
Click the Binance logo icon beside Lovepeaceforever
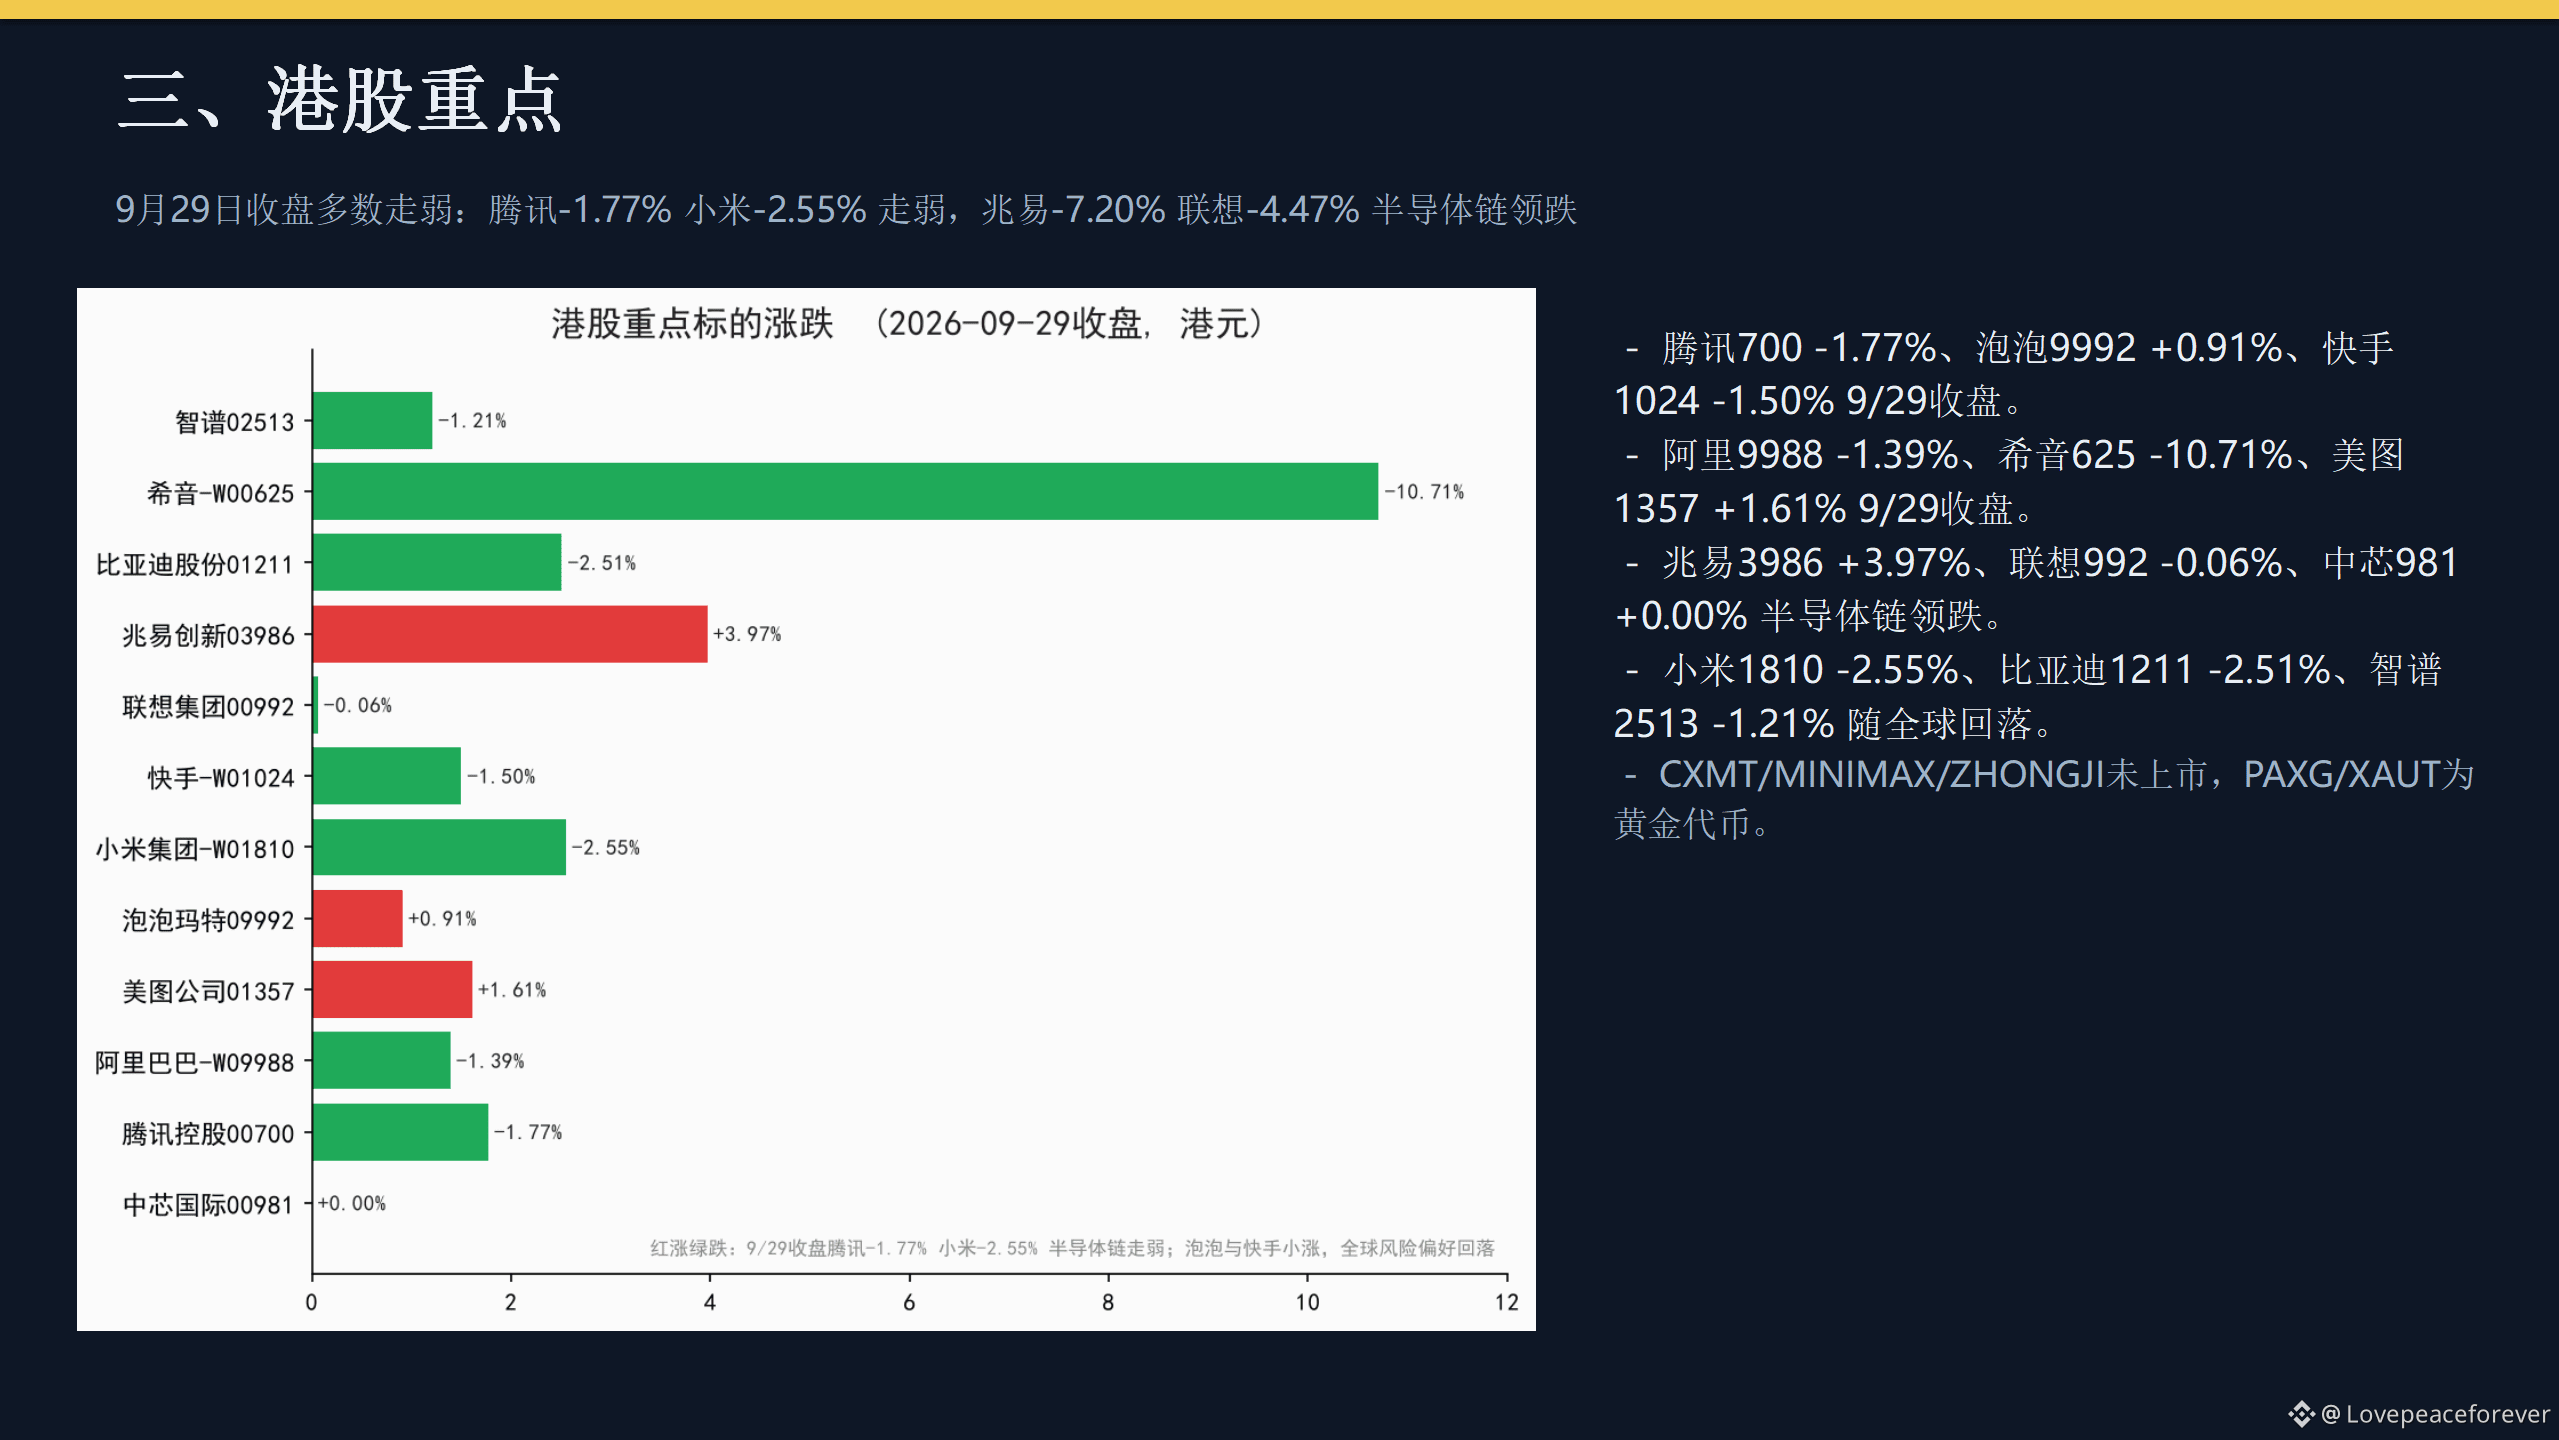pos(2301,1413)
